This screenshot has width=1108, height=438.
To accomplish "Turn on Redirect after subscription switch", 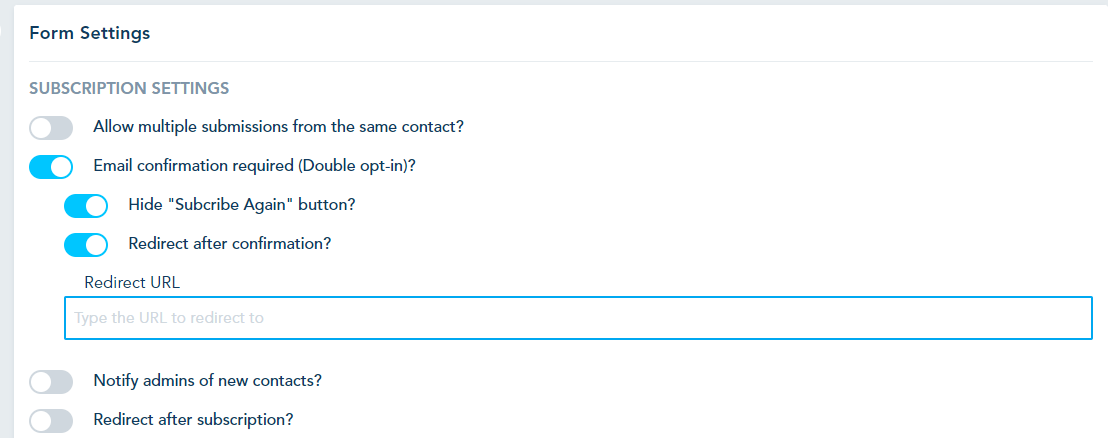I will (x=51, y=420).
